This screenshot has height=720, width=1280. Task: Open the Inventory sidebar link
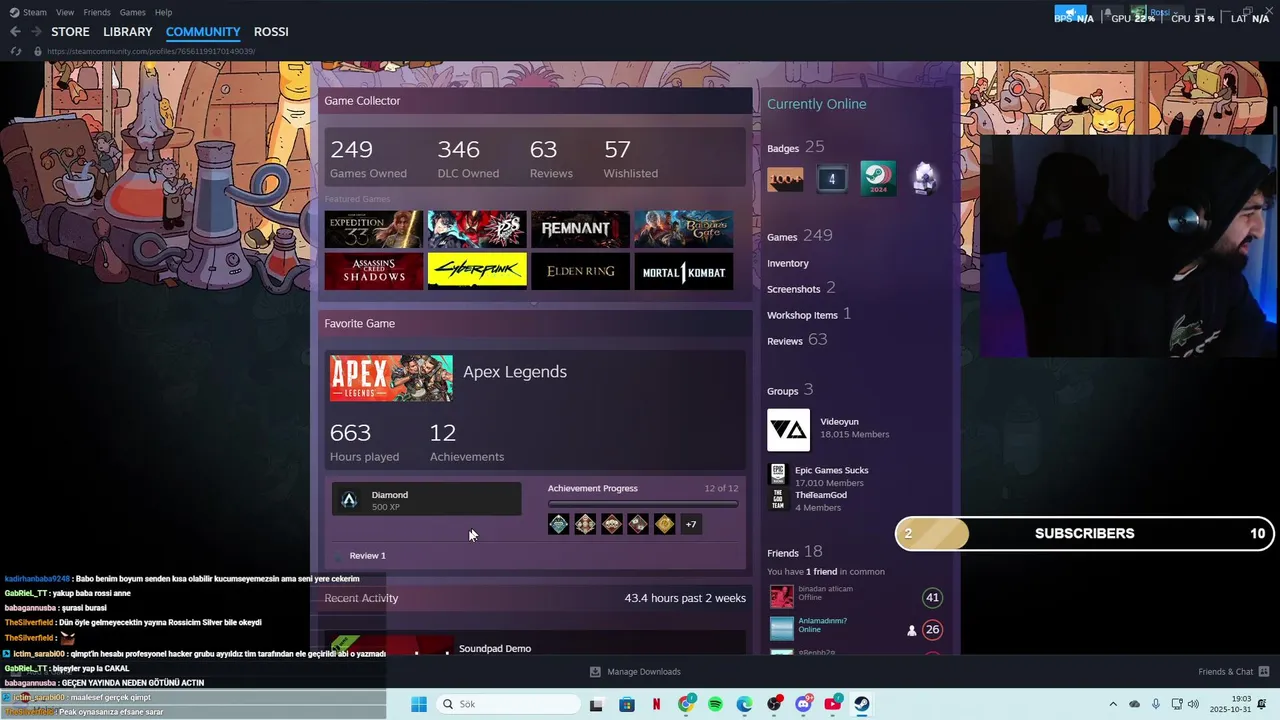pyautogui.click(x=788, y=263)
